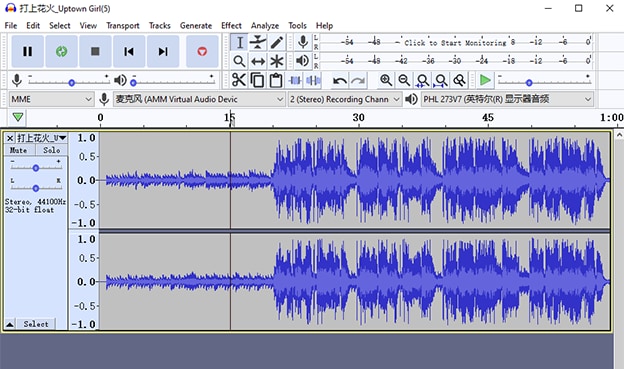The height and width of the screenshot is (369, 624).
Task: Click the timeline at the 30 mark
Action: (x=358, y=118)
